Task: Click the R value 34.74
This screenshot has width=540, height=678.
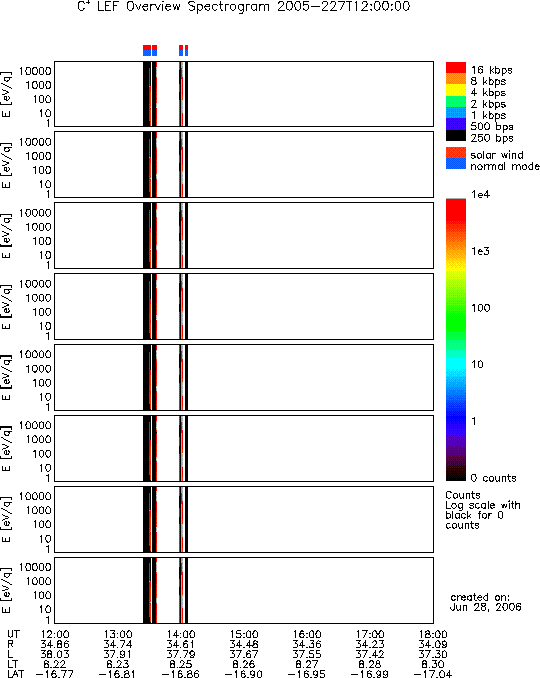Action: click(118, 644)
